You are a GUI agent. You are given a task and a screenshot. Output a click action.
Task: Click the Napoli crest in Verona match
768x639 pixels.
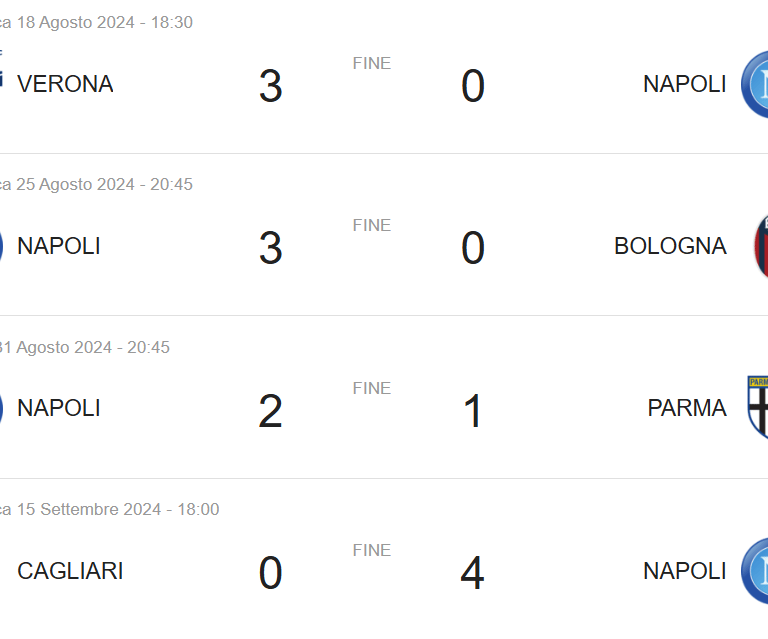point(755,84)
